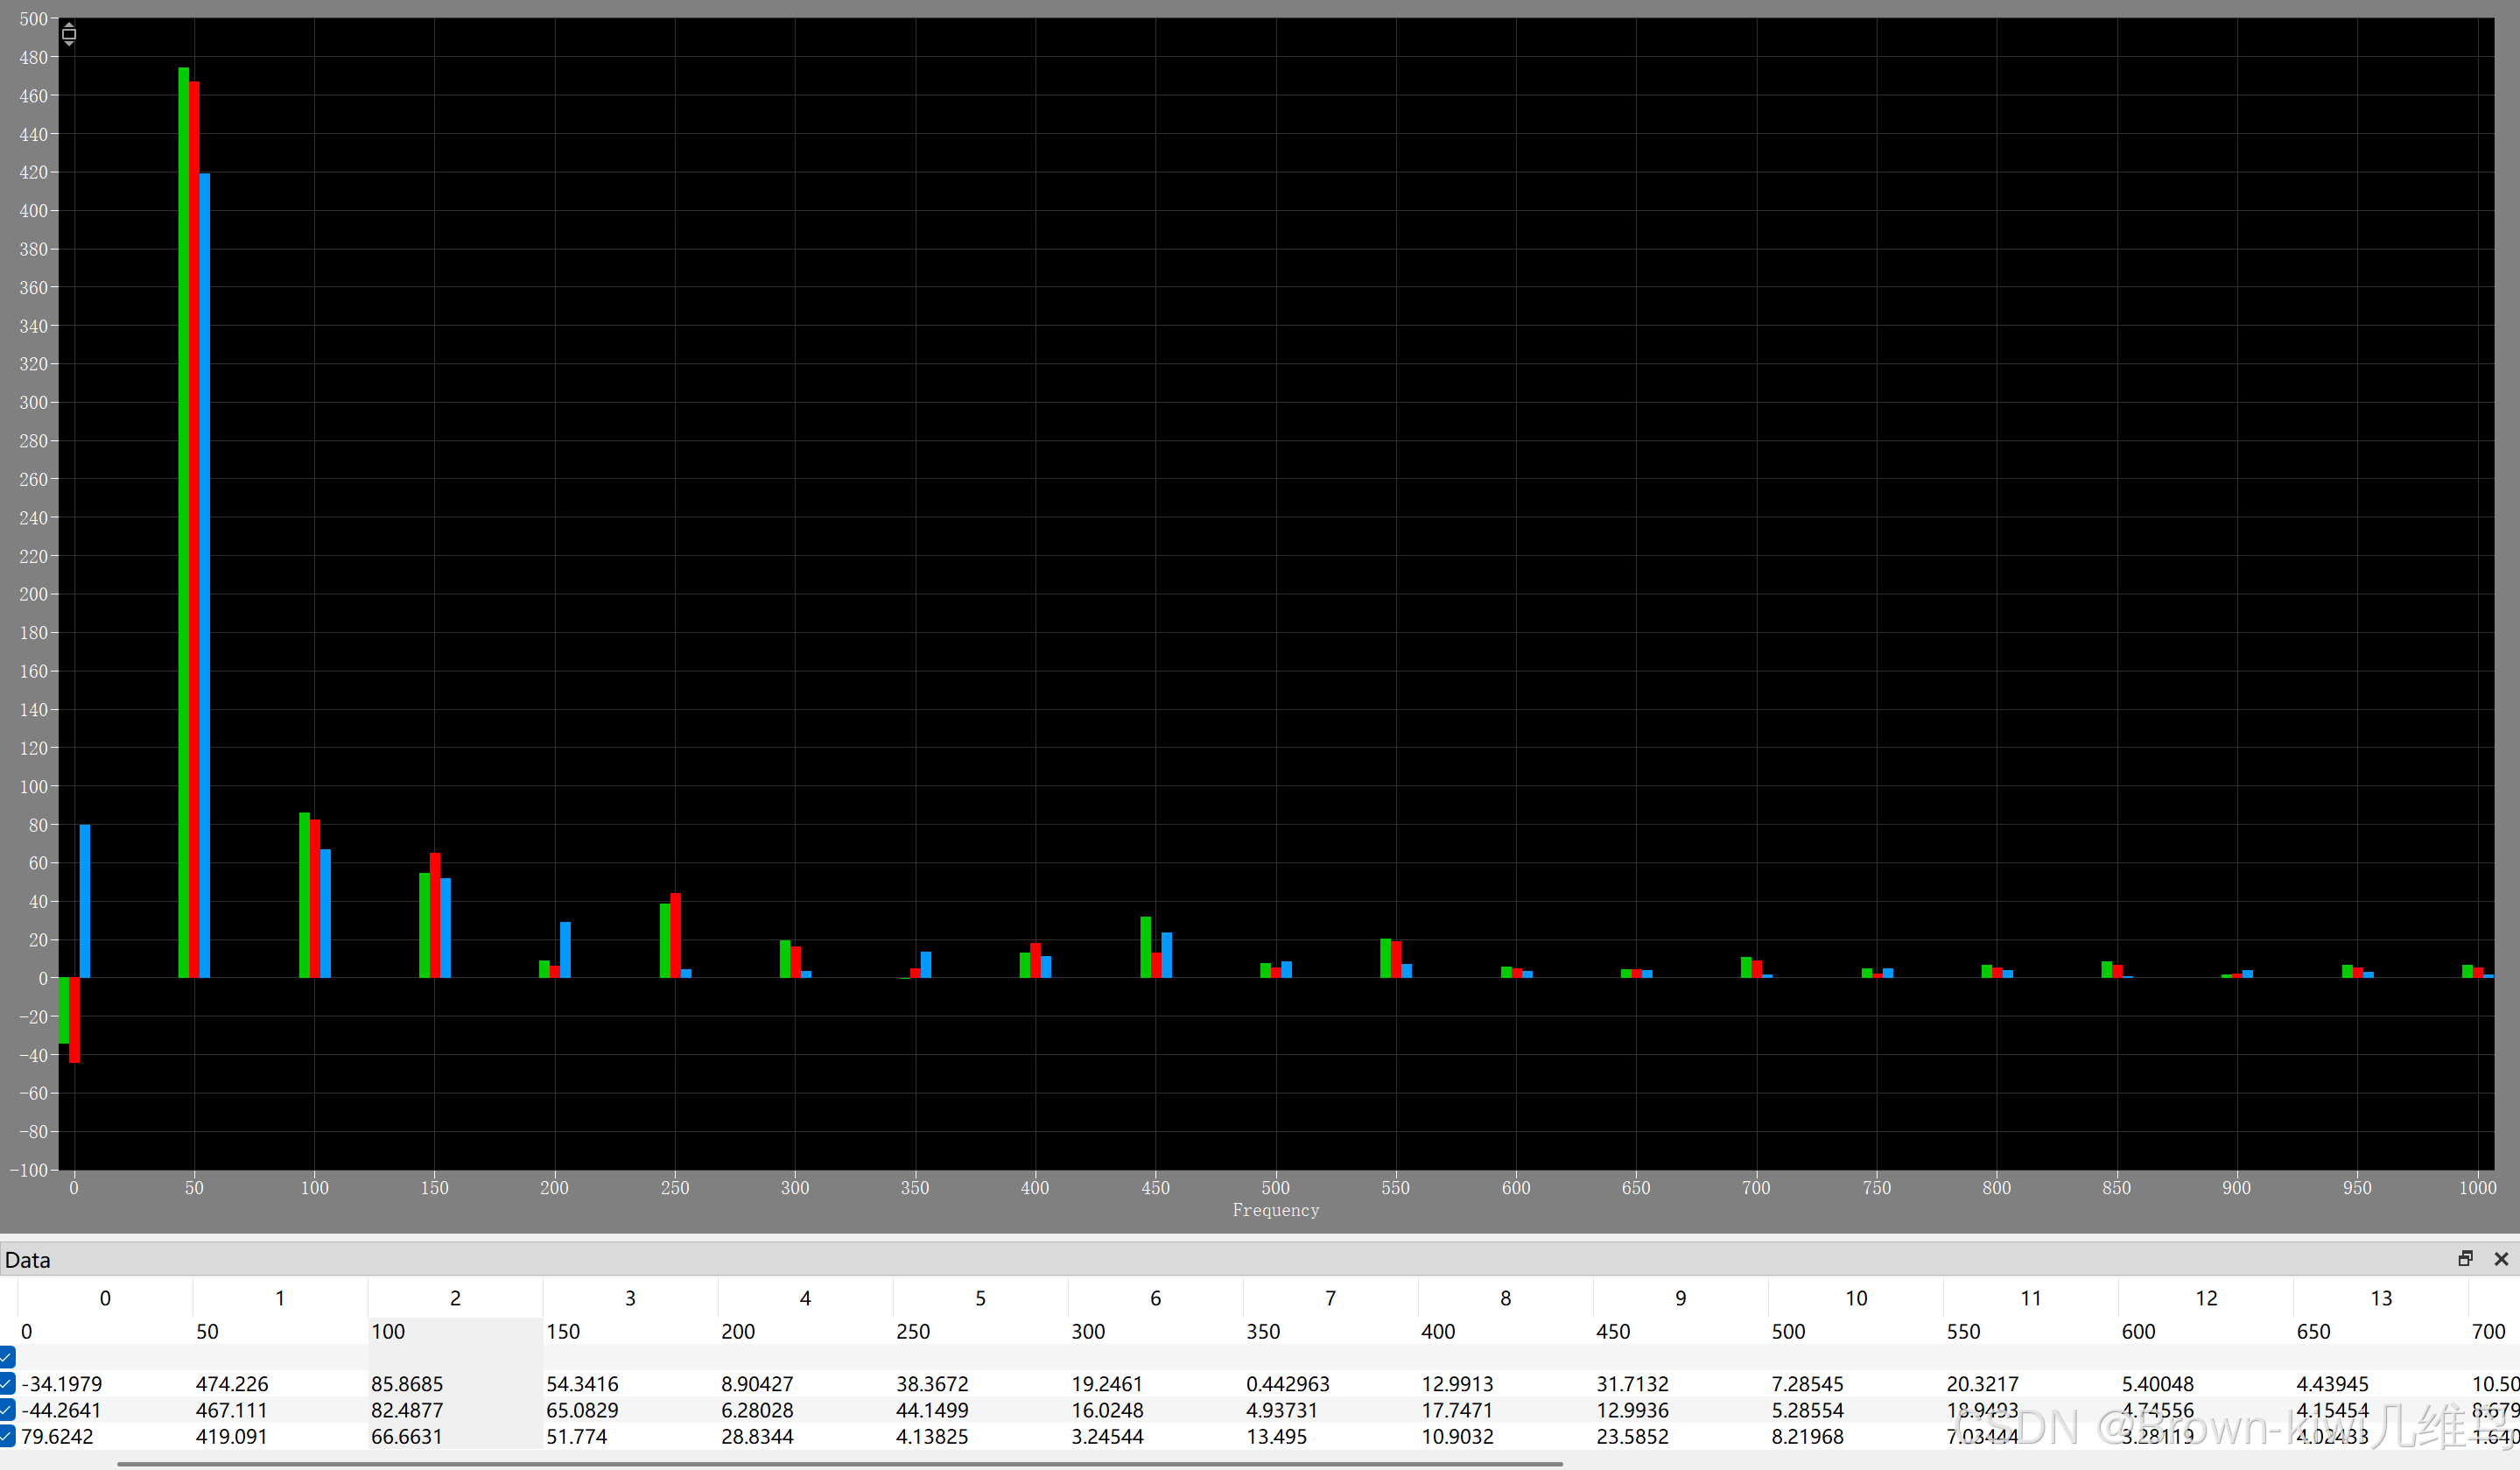Close the Data panel
The height and width of the screenshot is (1470, 2520).
2501,1259
